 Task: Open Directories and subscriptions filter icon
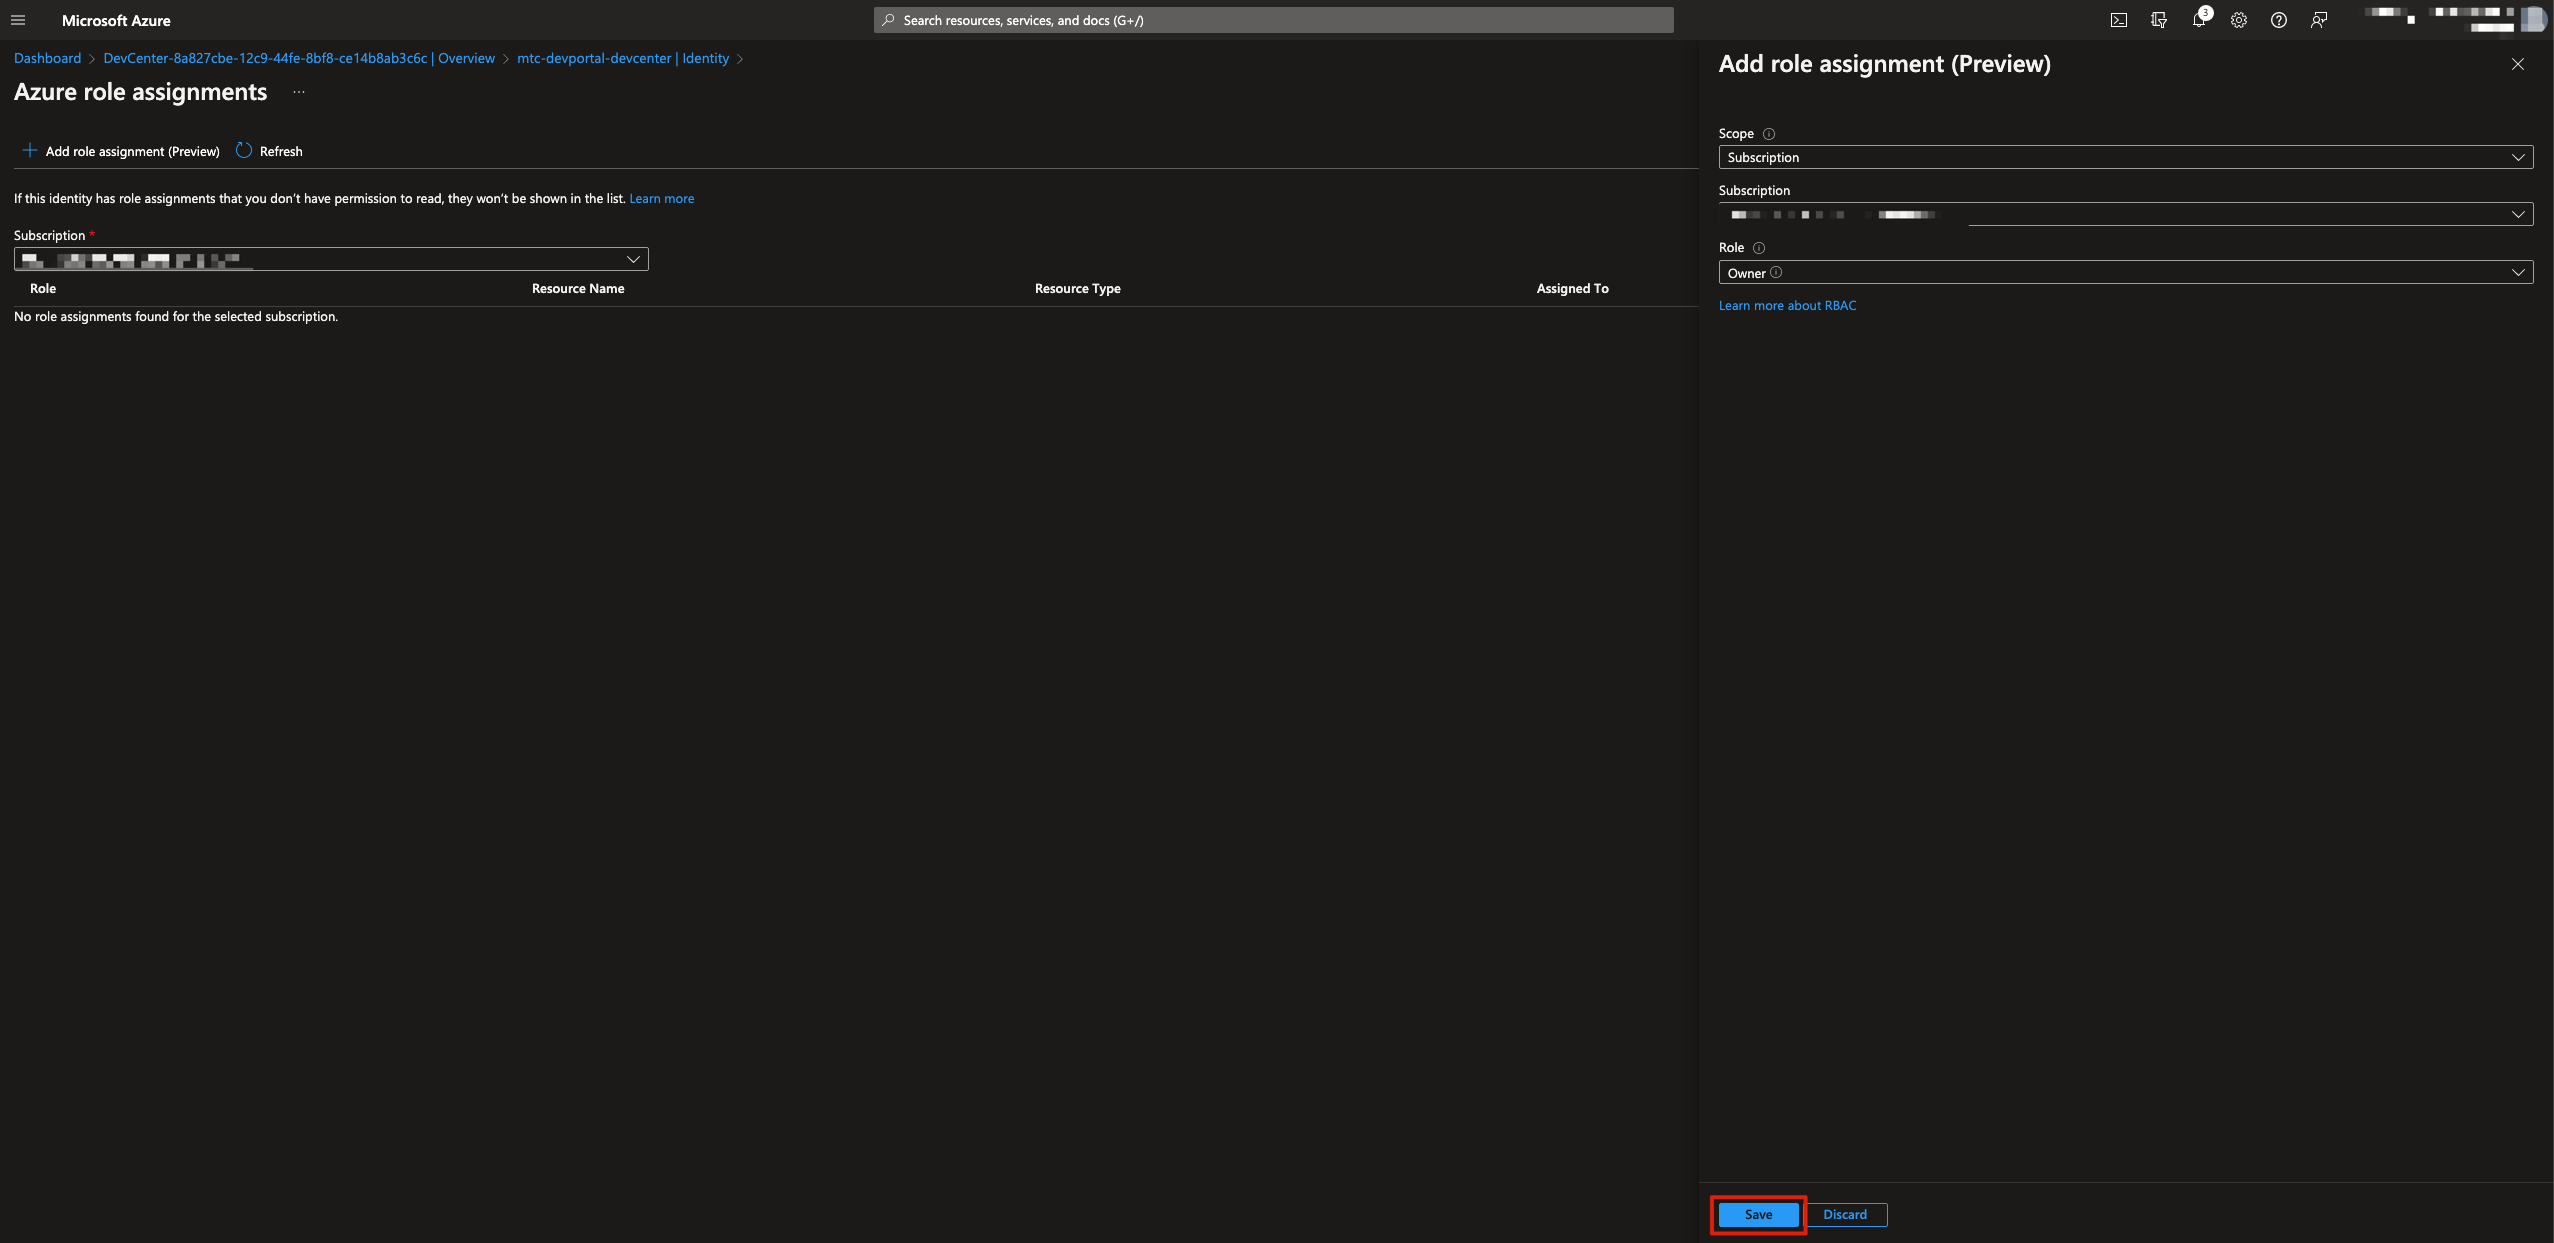(x=2158, y=20)
